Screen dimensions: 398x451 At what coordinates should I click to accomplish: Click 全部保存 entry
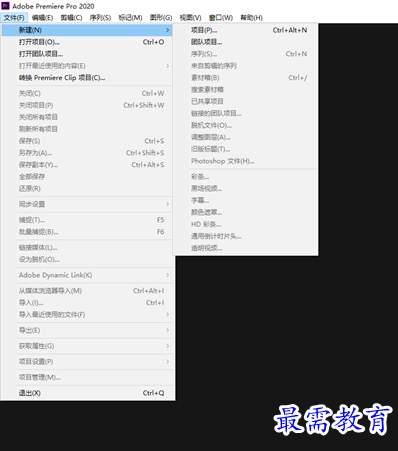coord(87,177)
